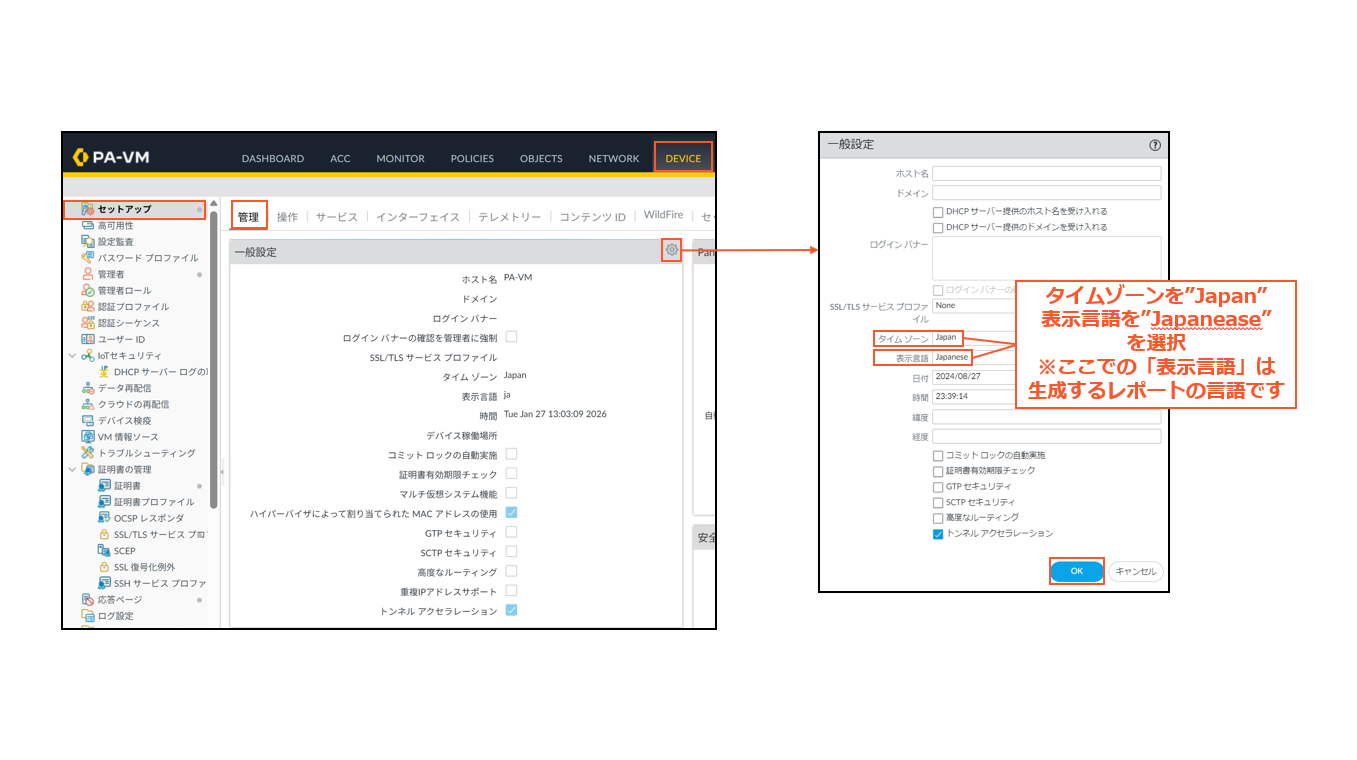Click the OCSP レスポンダ icon
This screenshot has width=1357, height=760.
(x=104, y=518)
